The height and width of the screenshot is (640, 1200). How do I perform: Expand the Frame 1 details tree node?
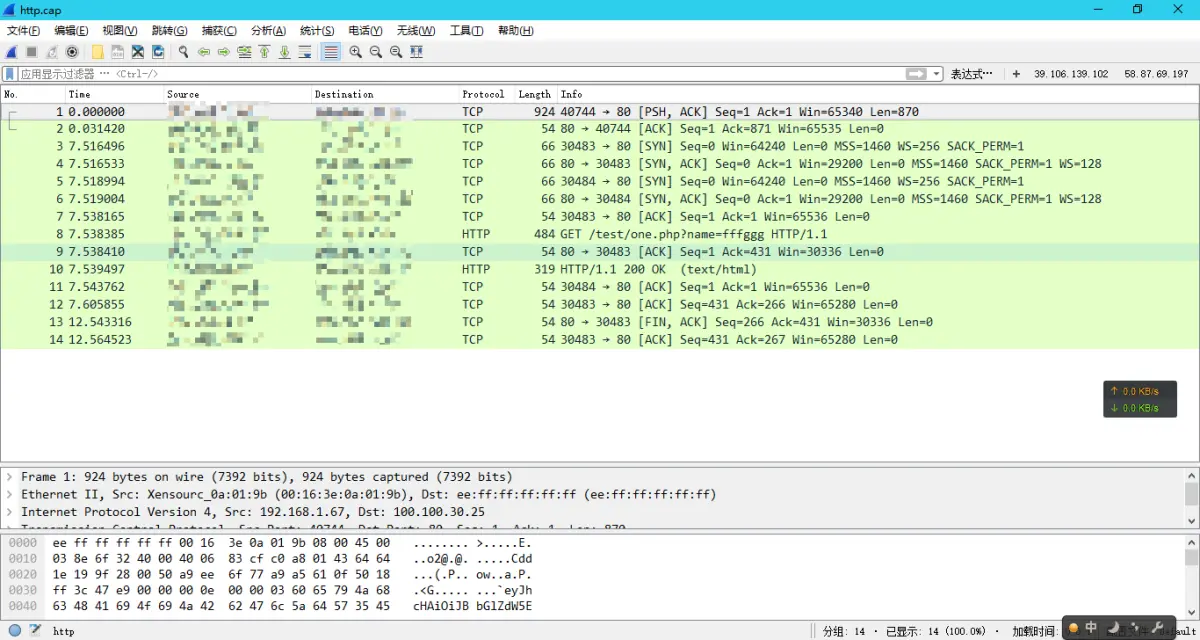click(10, 477)
